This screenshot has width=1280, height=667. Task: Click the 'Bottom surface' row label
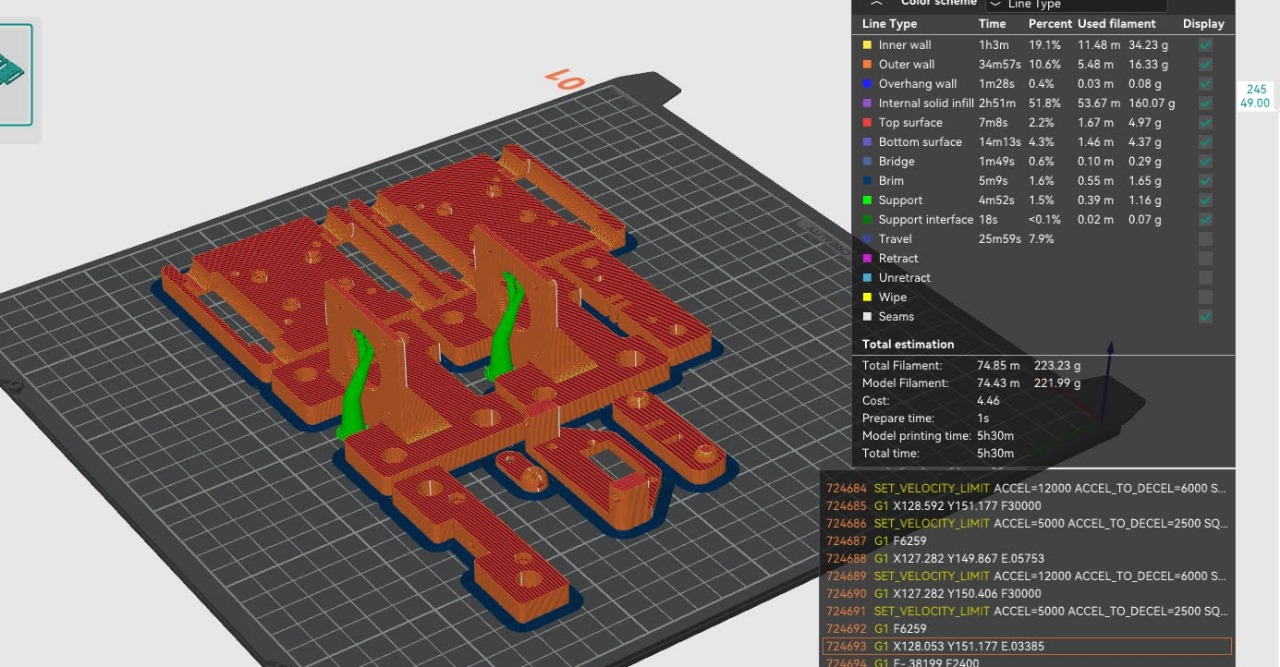[920, 142]
